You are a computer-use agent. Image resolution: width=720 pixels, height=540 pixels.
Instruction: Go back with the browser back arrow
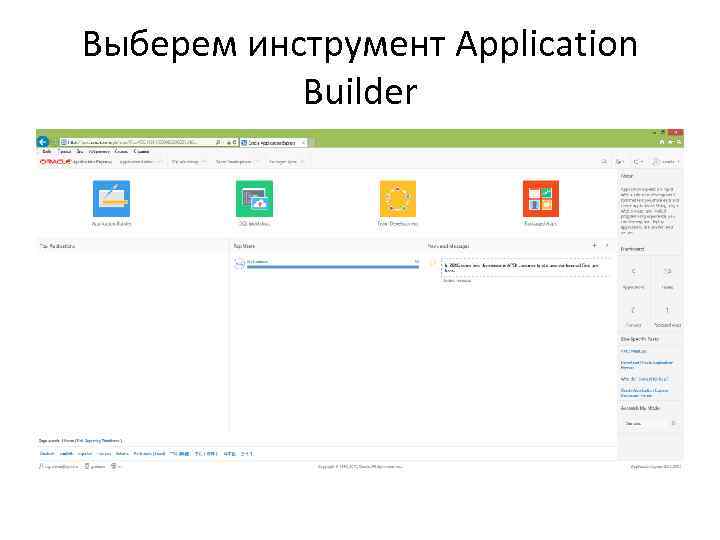coord(43,142)
